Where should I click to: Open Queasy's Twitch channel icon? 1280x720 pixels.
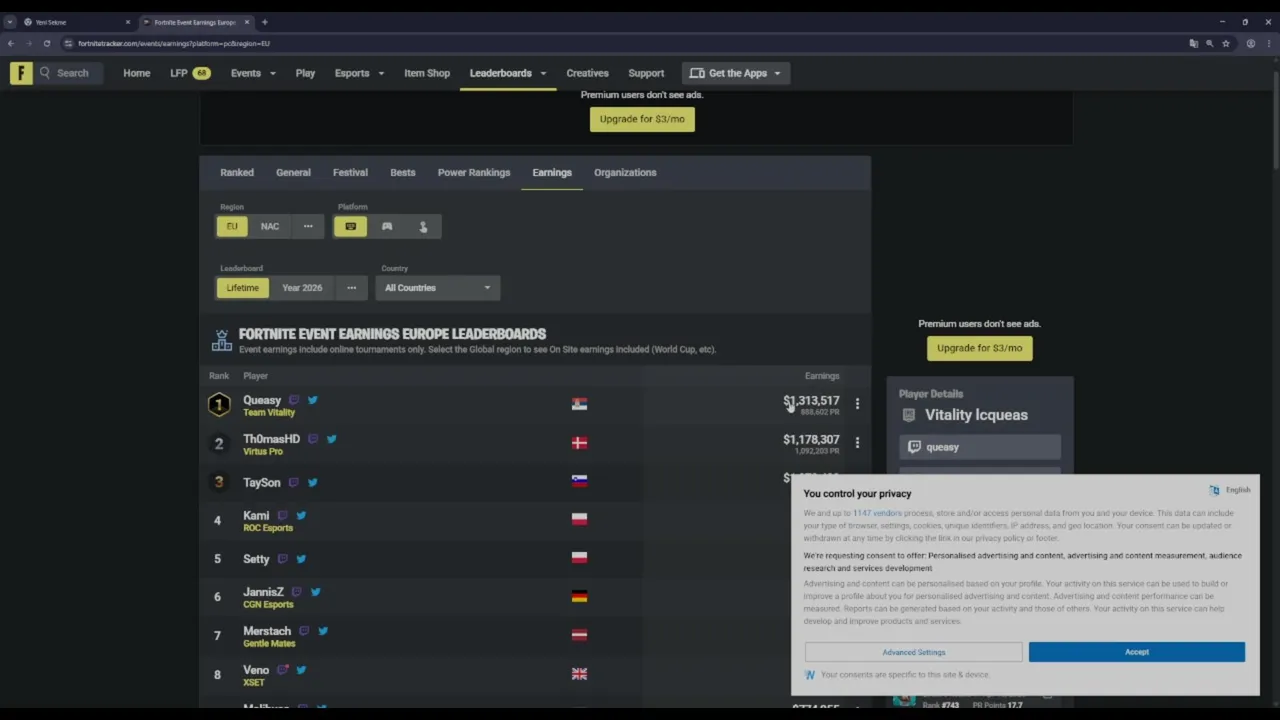[x=294, y=400]
